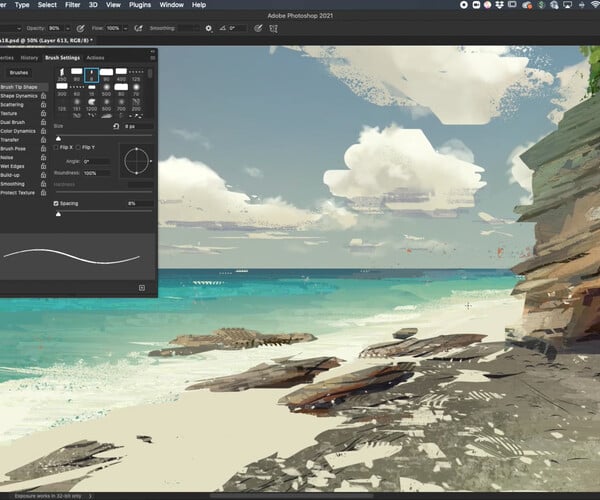The image size is (600, 500).
Task: Open the Filter menu
Action: click(74, 5)
